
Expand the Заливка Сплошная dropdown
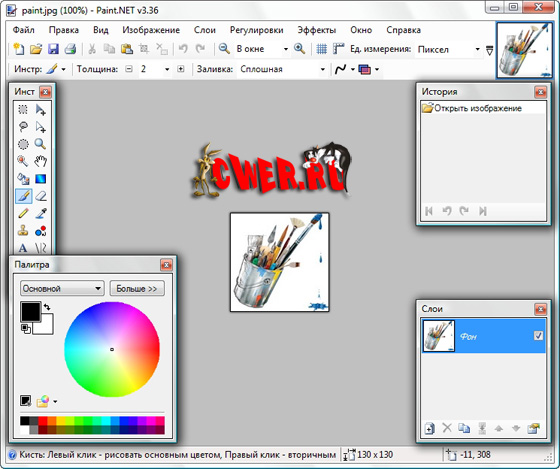322,69
